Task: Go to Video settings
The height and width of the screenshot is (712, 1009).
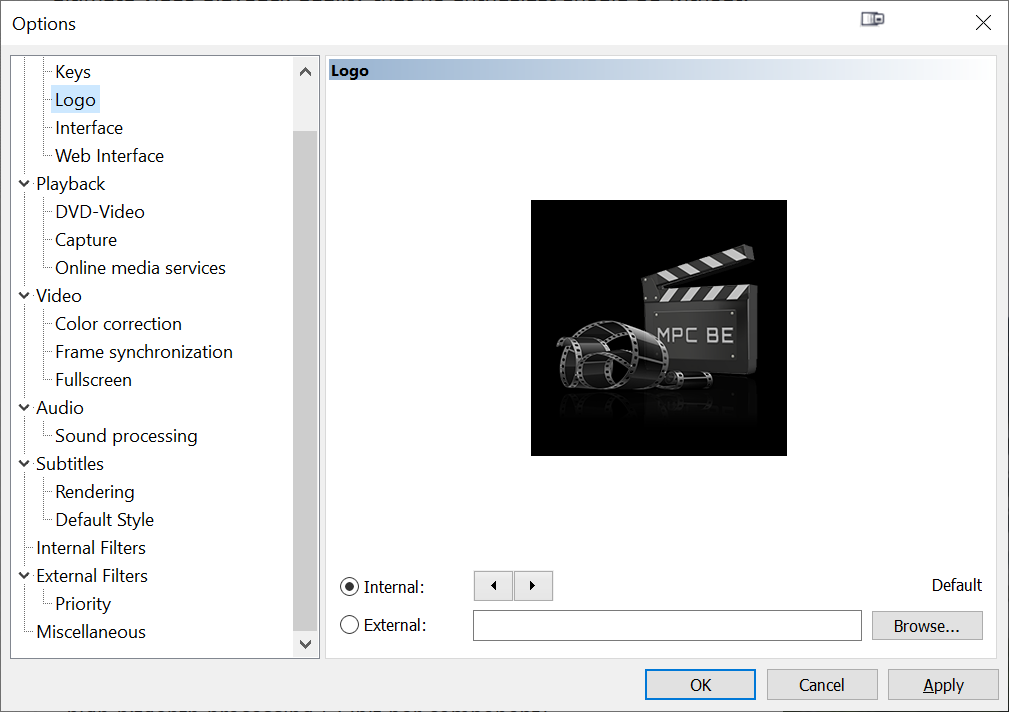Action: point(59,296)
